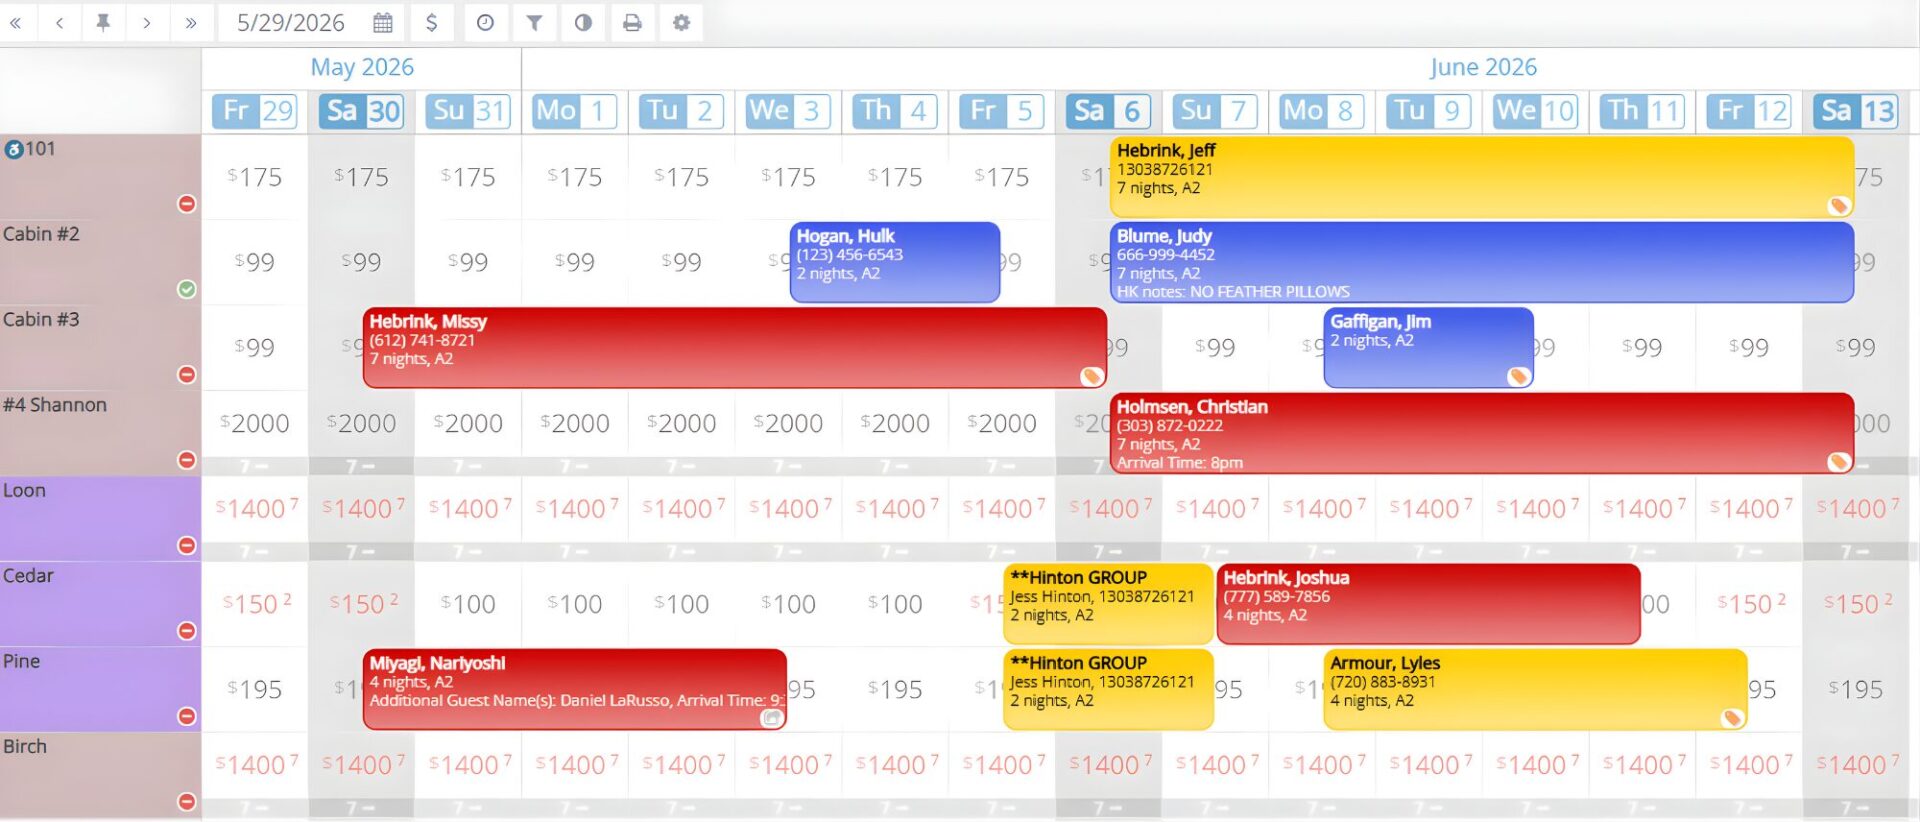This screenshot has height=822, width=1920.
Task: Toggle the green check status on Cabin #2
Action: [x=187, y=289]
